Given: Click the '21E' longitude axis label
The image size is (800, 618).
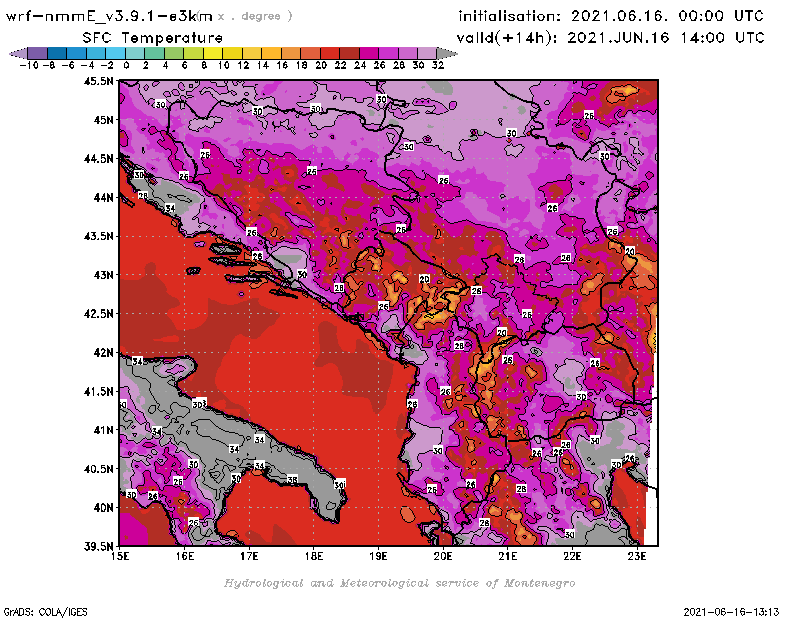Looking at the screenshot, I should (508, 556).
